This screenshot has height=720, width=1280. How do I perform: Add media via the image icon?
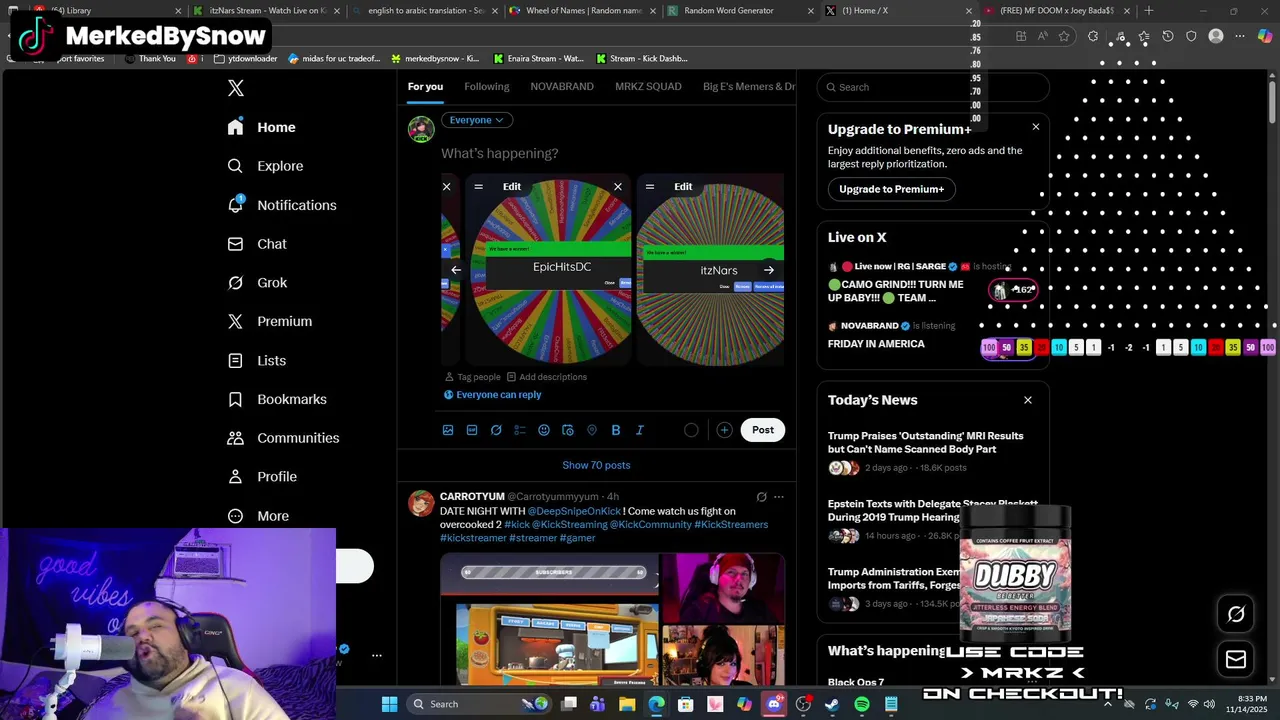tap(448, 430)
